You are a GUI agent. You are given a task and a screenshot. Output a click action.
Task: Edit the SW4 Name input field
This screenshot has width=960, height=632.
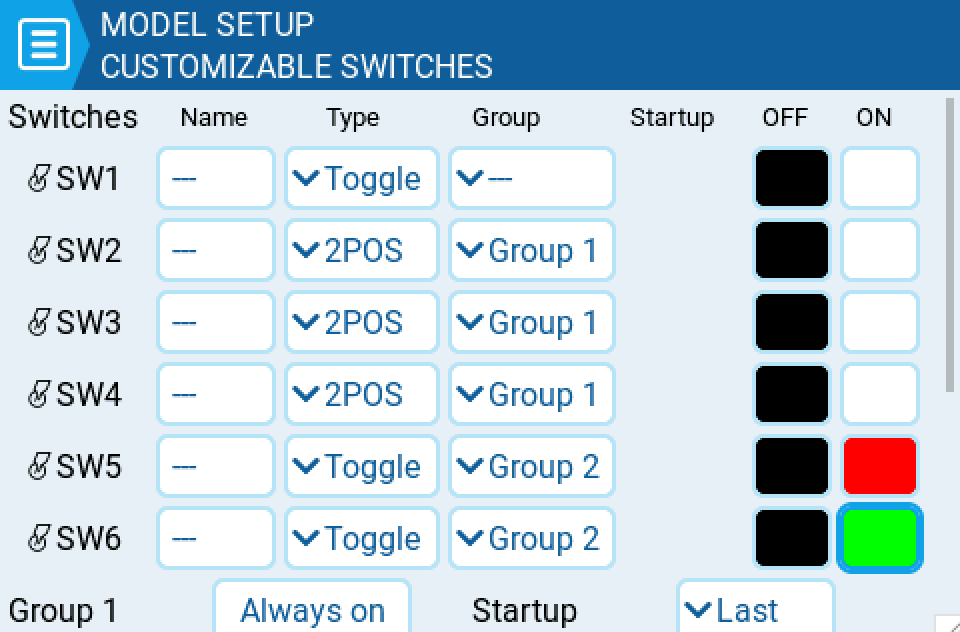click(216, 394)
